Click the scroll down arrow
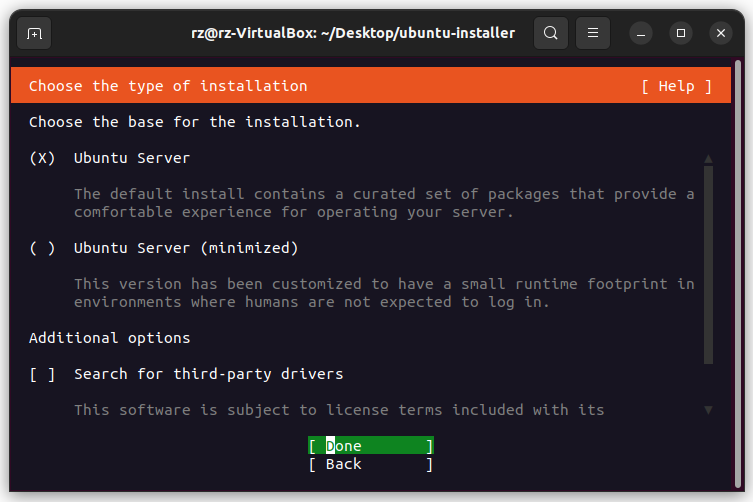The height and width of the screenshot is (502, 753). pyautogui.click(x=708, y=410)
